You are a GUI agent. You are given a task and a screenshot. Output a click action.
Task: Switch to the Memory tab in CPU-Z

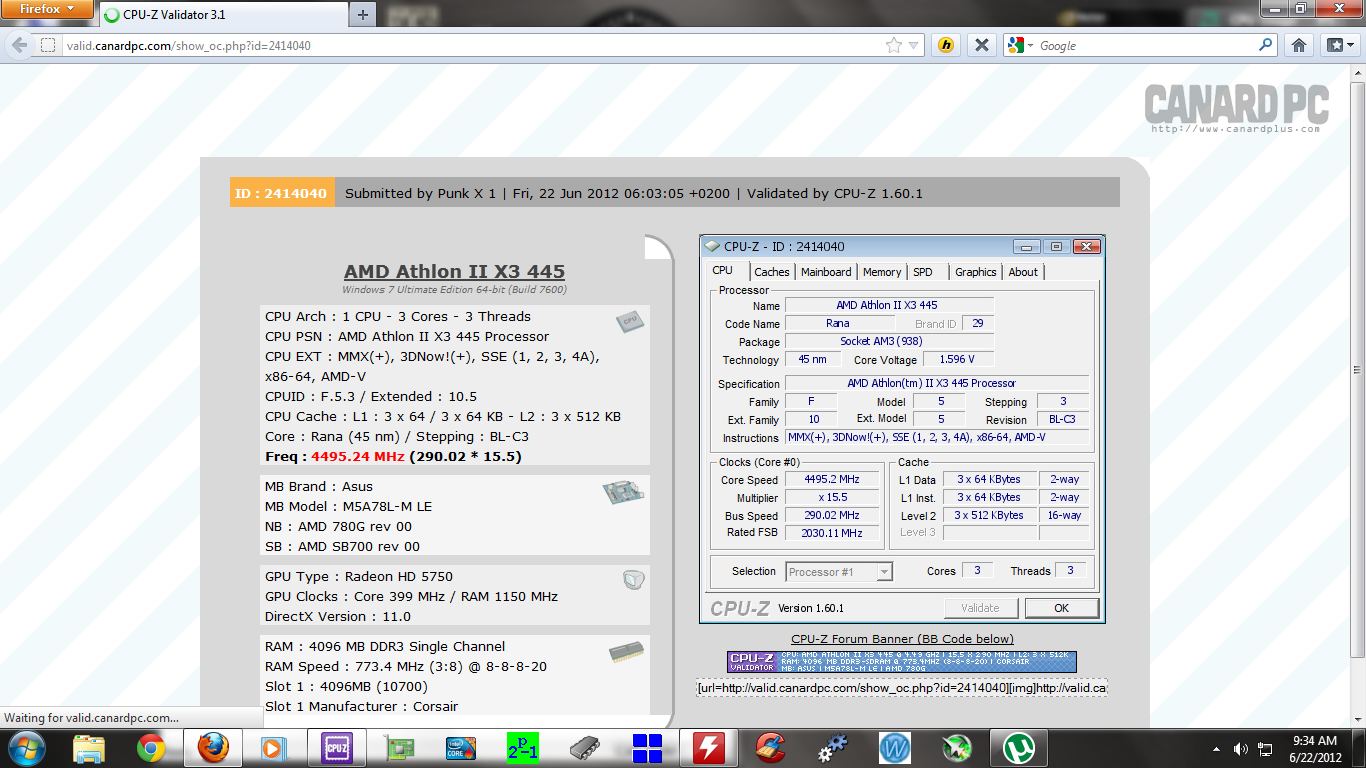(x=882, y=272)
